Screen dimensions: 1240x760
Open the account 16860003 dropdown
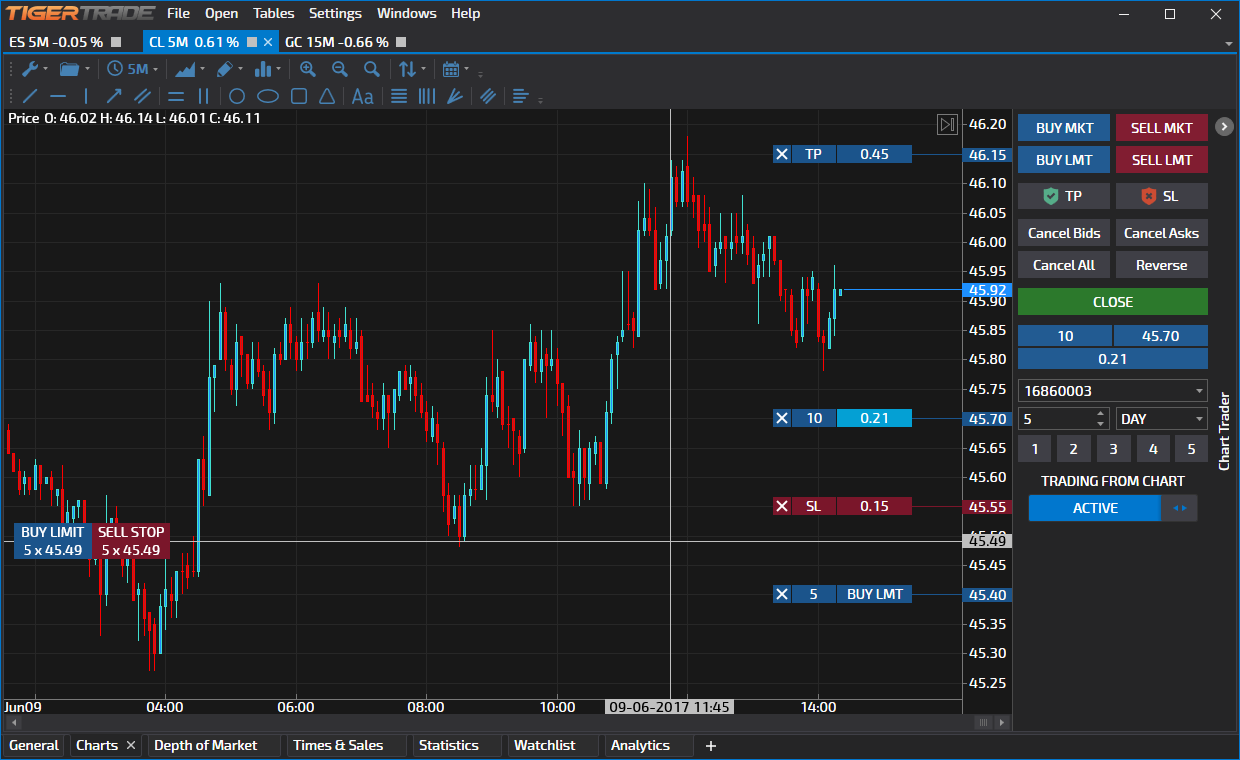[x=1112, y=390]
